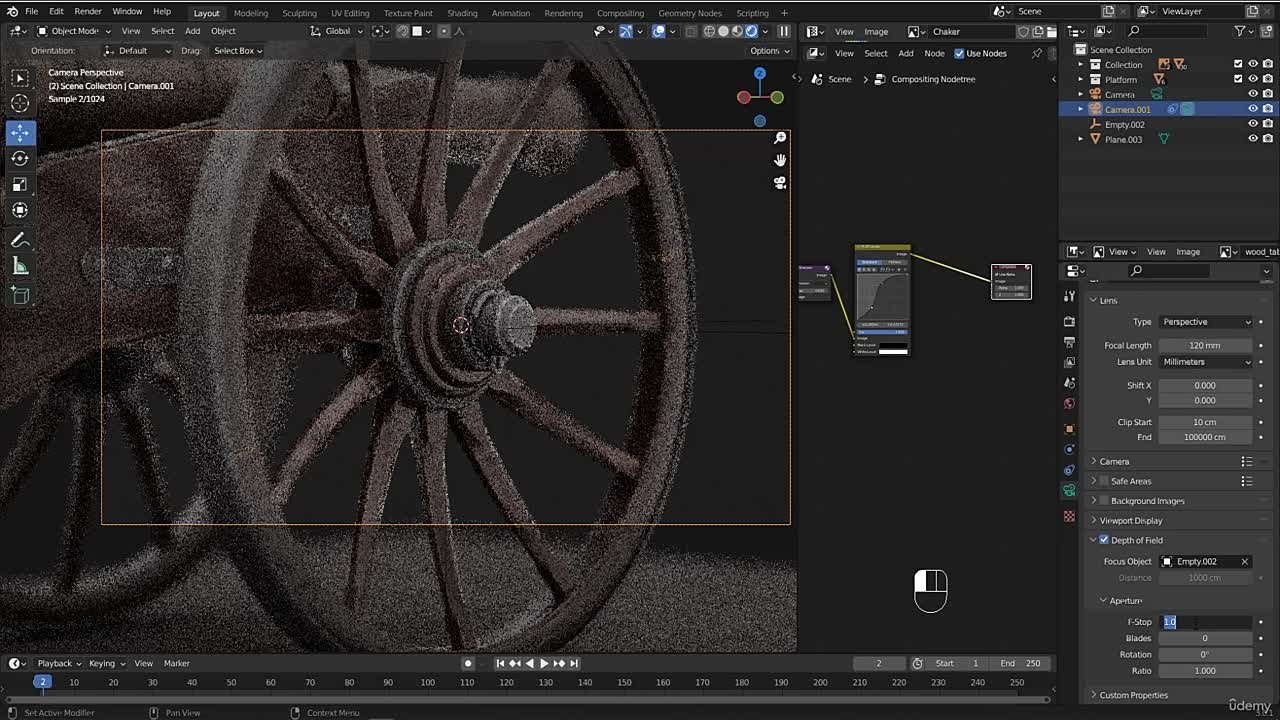Screen dimensions: 1280x720
Task: Hide Empty.002 in the viewport
Action: pos(1253,124)
